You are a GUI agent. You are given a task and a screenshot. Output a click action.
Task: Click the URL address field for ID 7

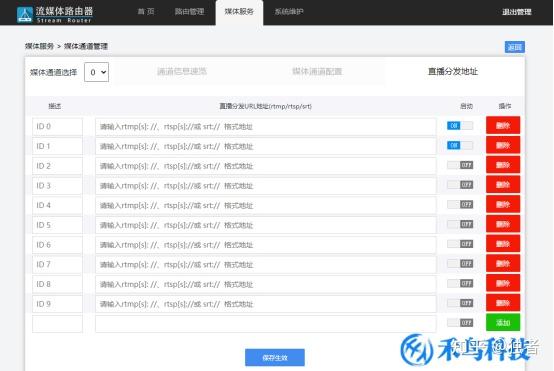point(266,265)
